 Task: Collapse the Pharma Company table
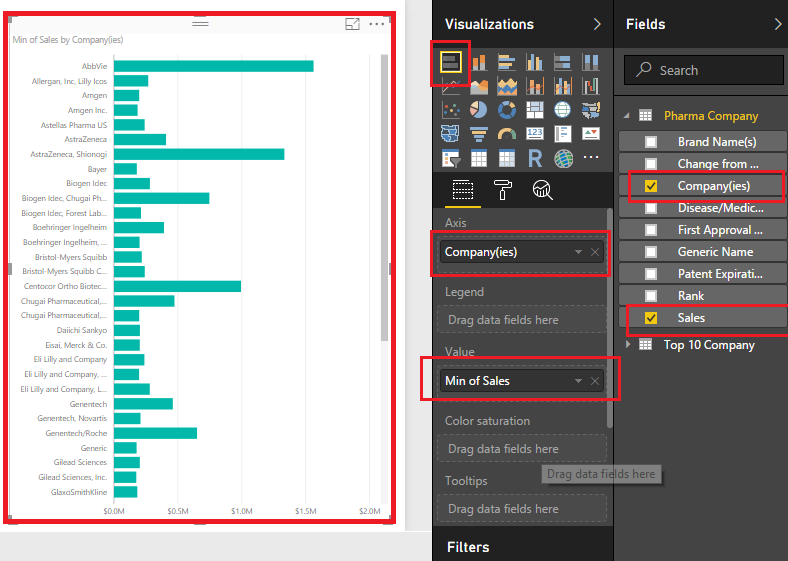[627, 116]
